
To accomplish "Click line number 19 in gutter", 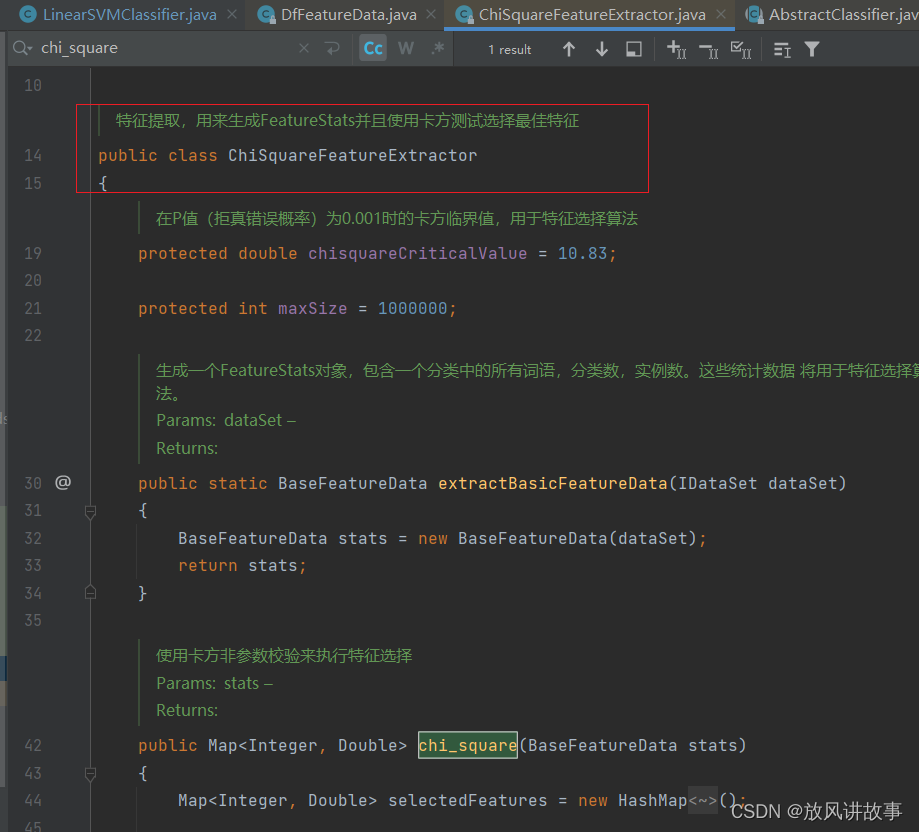I will click(x=33, y=253).
